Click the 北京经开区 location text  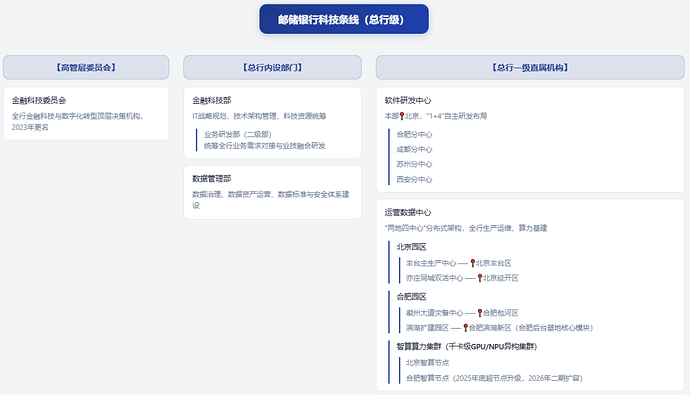click(x=501, y=278)
